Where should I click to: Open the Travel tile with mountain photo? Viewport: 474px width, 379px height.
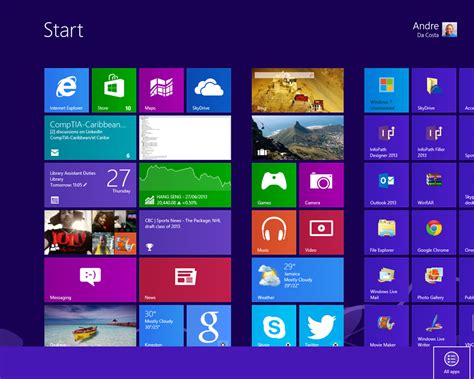(298, 138)
